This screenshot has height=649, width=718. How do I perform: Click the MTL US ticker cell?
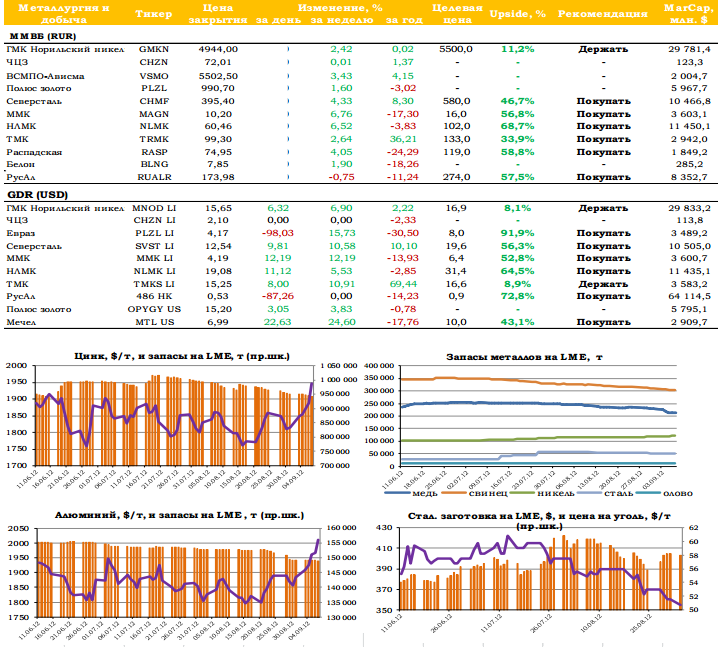click(154, 322)
